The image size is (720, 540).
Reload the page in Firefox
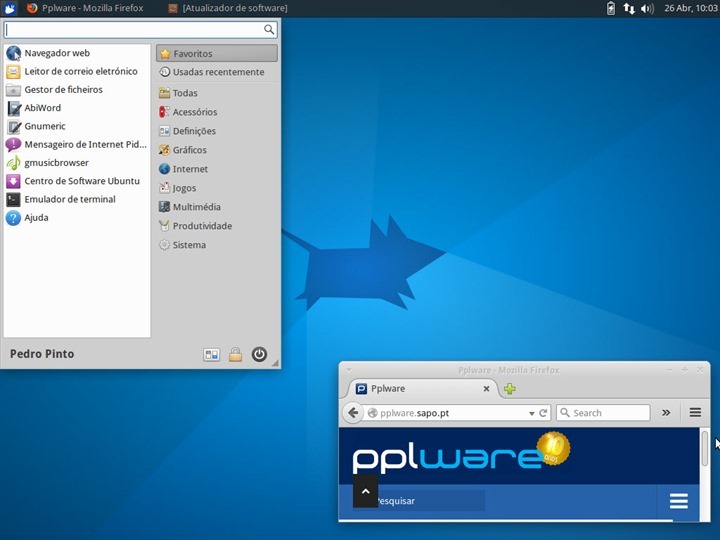tap(543, 413)
